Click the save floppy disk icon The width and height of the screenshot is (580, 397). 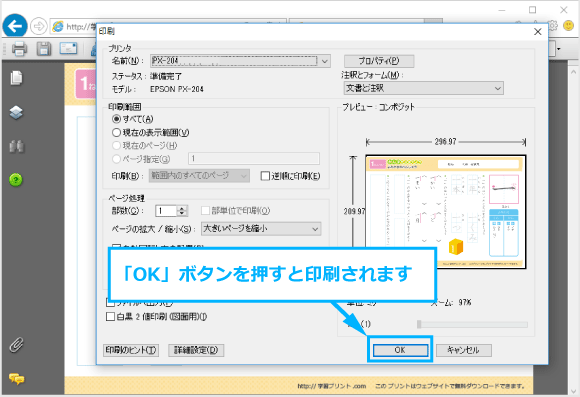44,48
